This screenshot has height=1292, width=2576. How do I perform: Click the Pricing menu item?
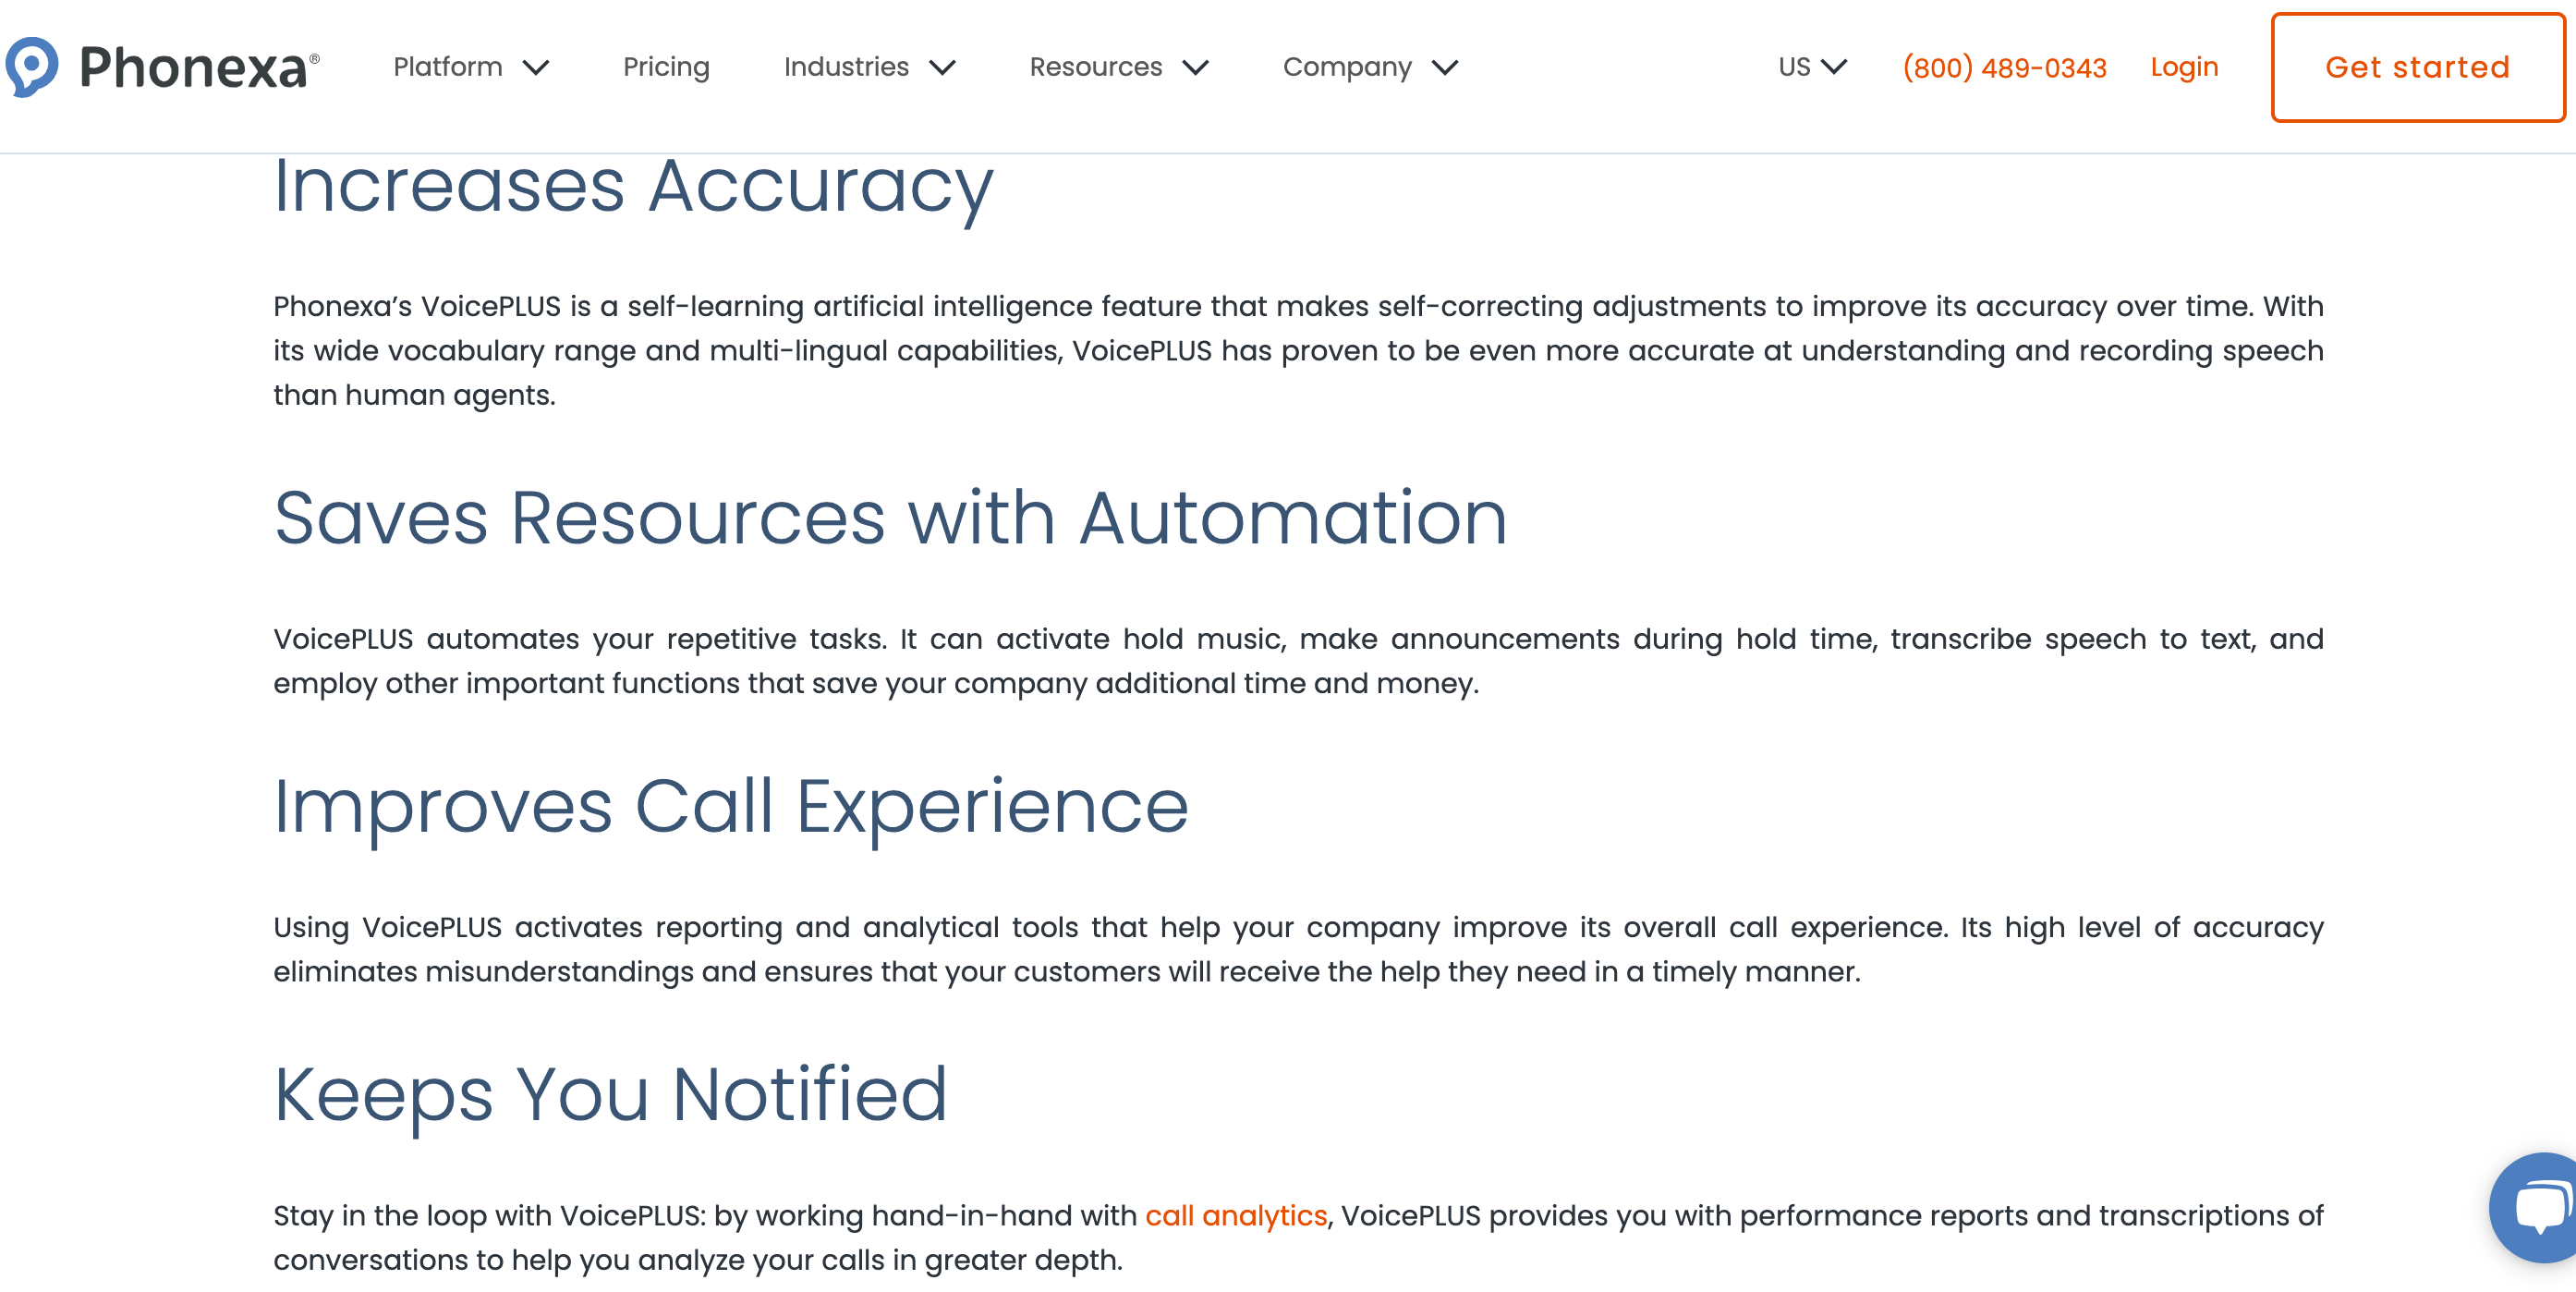(665, 66)
